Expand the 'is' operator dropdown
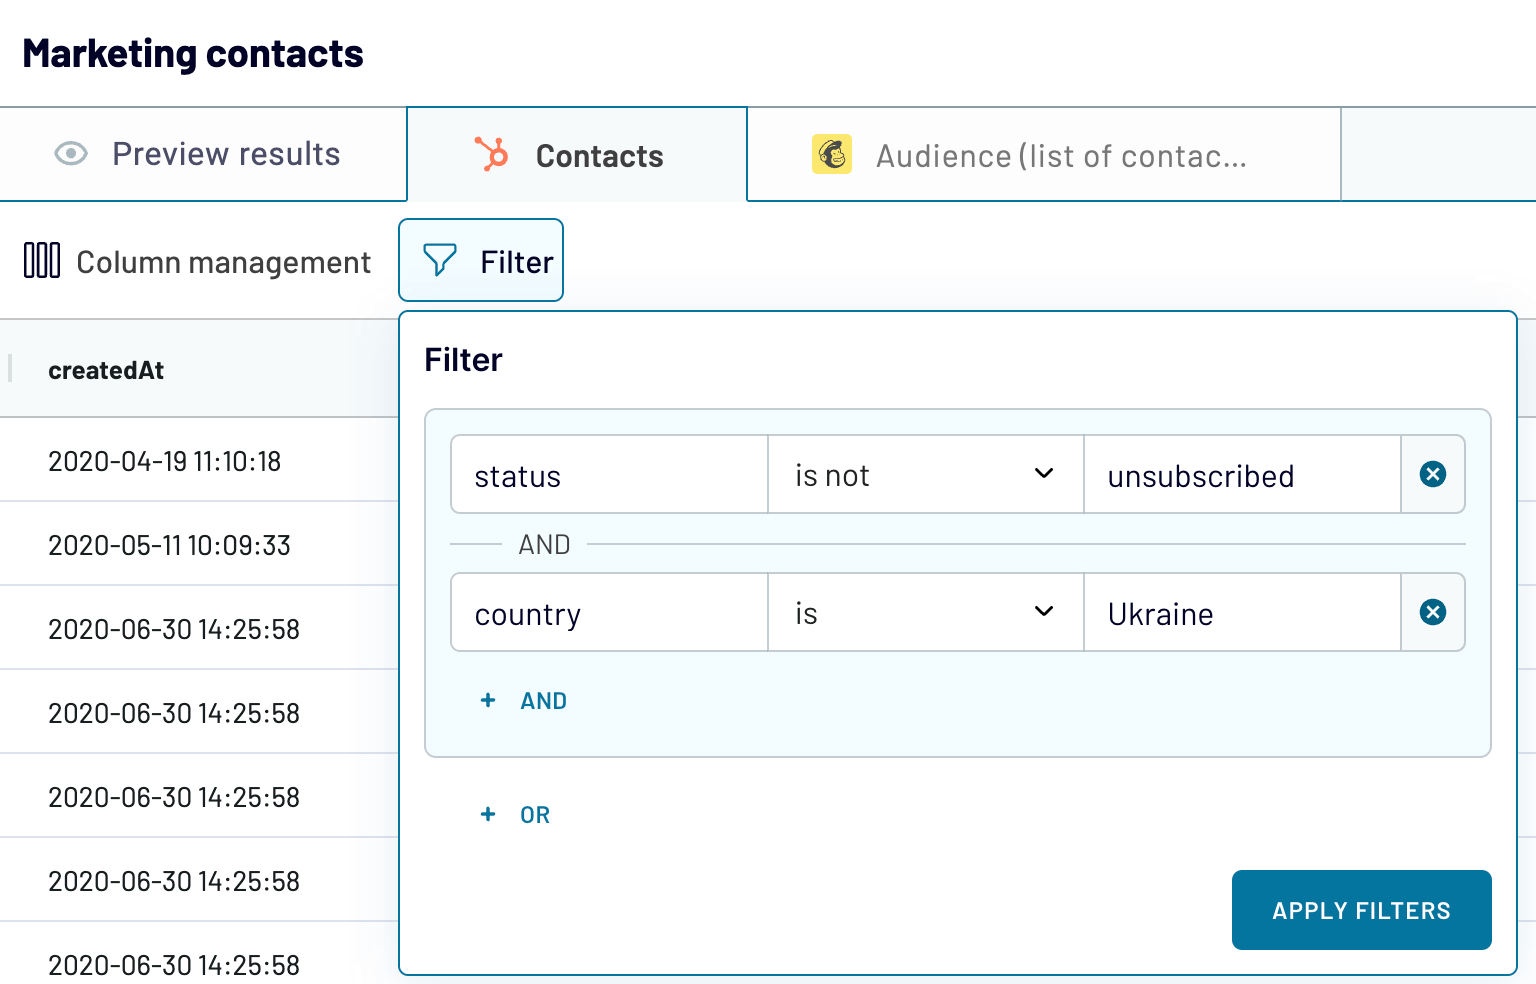1536x984 pixels. tap(924, 613)
